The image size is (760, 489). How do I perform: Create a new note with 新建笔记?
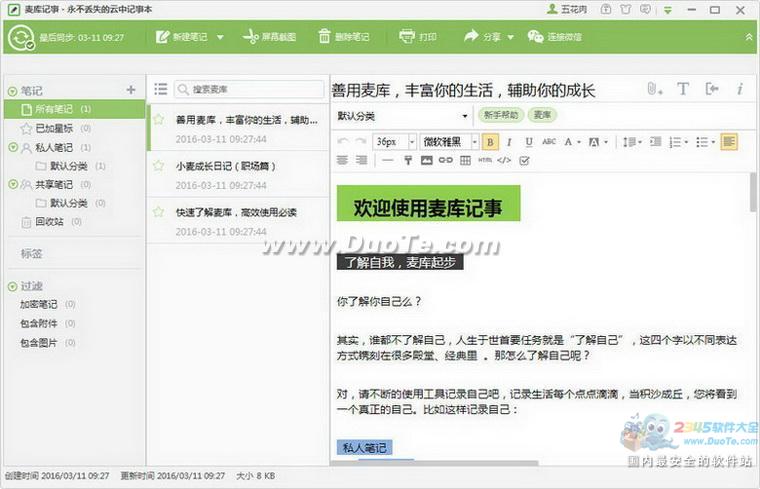[182, 37]
